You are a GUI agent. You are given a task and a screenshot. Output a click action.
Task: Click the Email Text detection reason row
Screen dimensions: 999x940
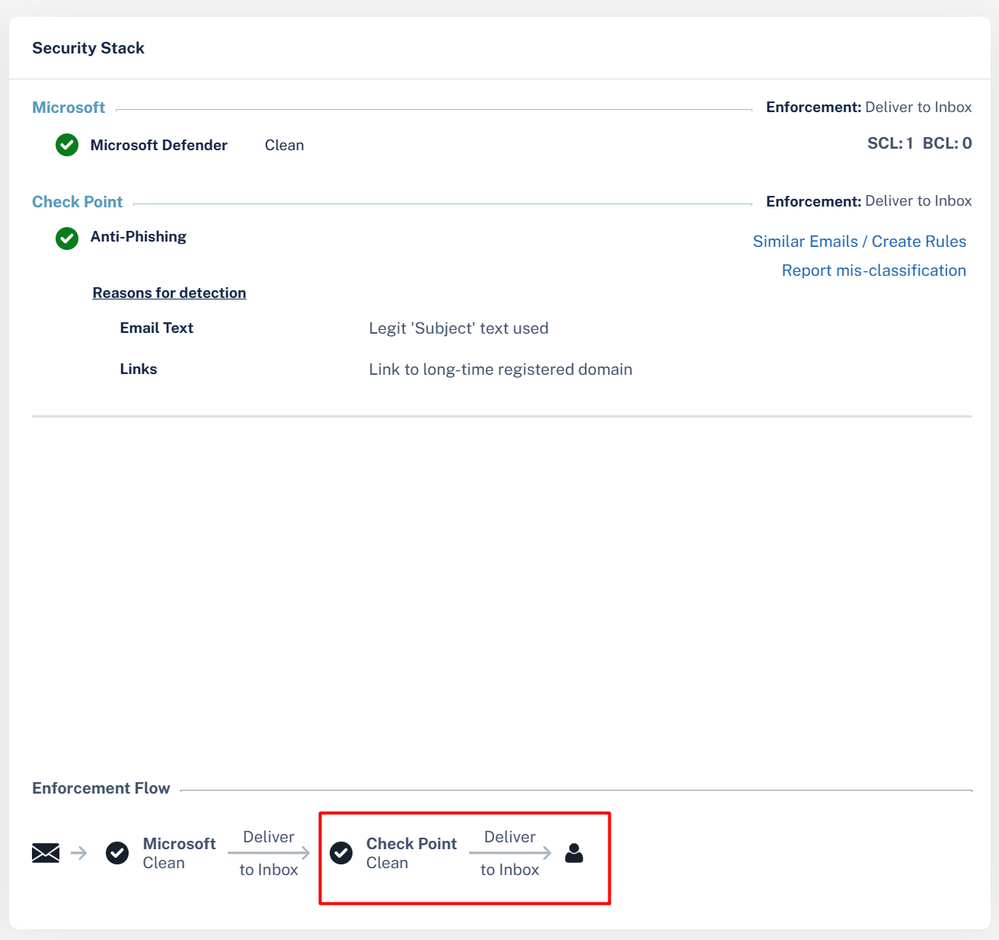click(156, 328)
